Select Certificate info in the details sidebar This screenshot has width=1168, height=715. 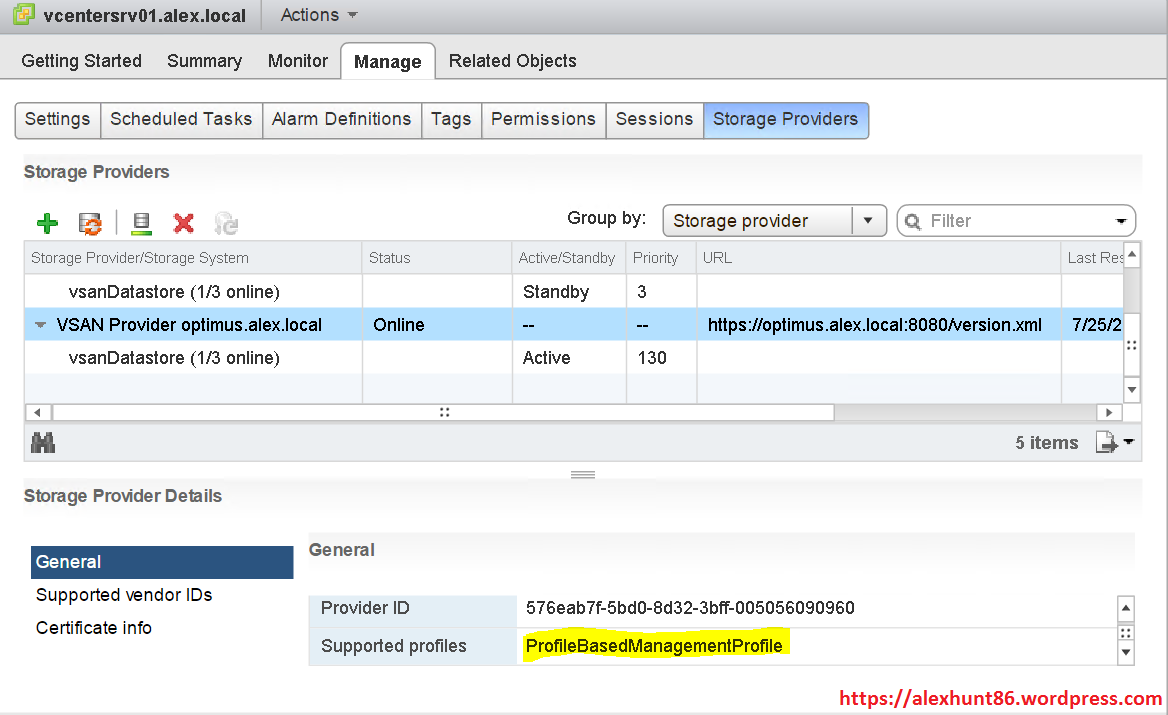[x=93, y=628]
